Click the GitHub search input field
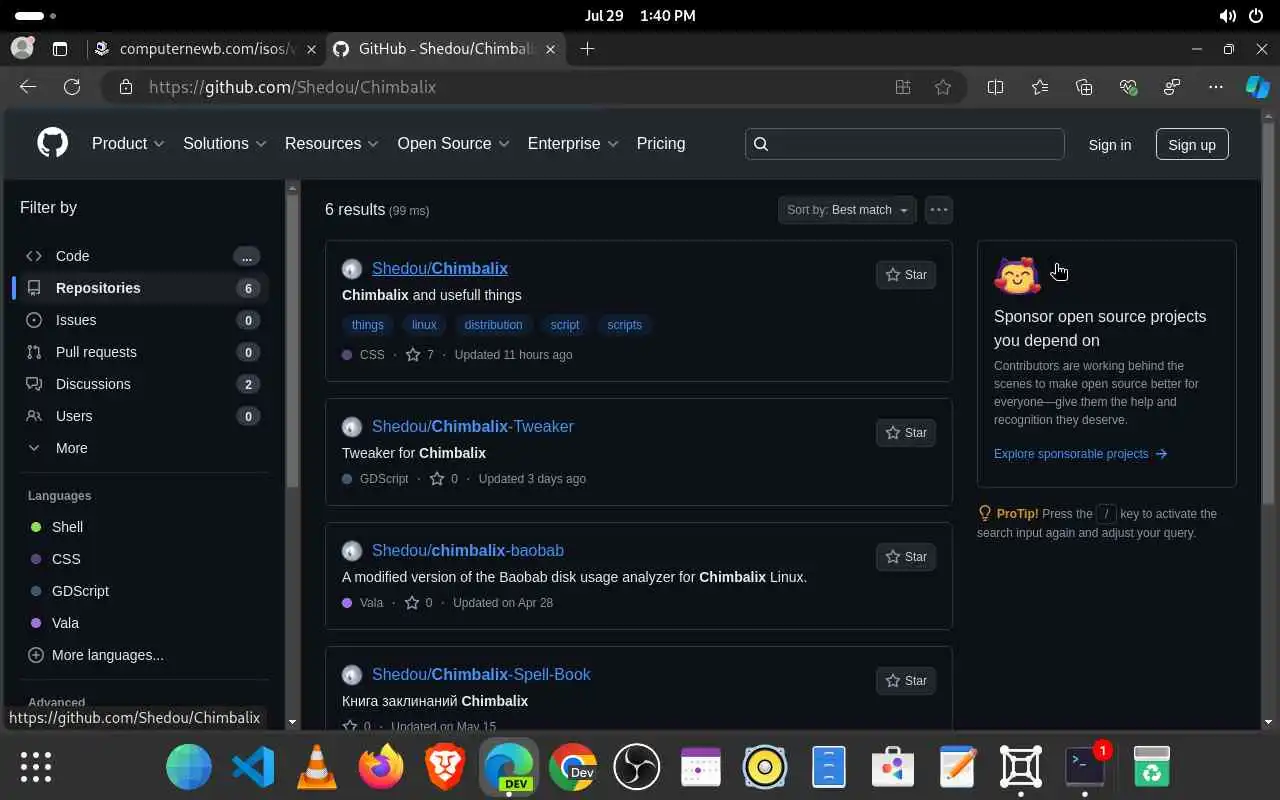 coord(904,144)
